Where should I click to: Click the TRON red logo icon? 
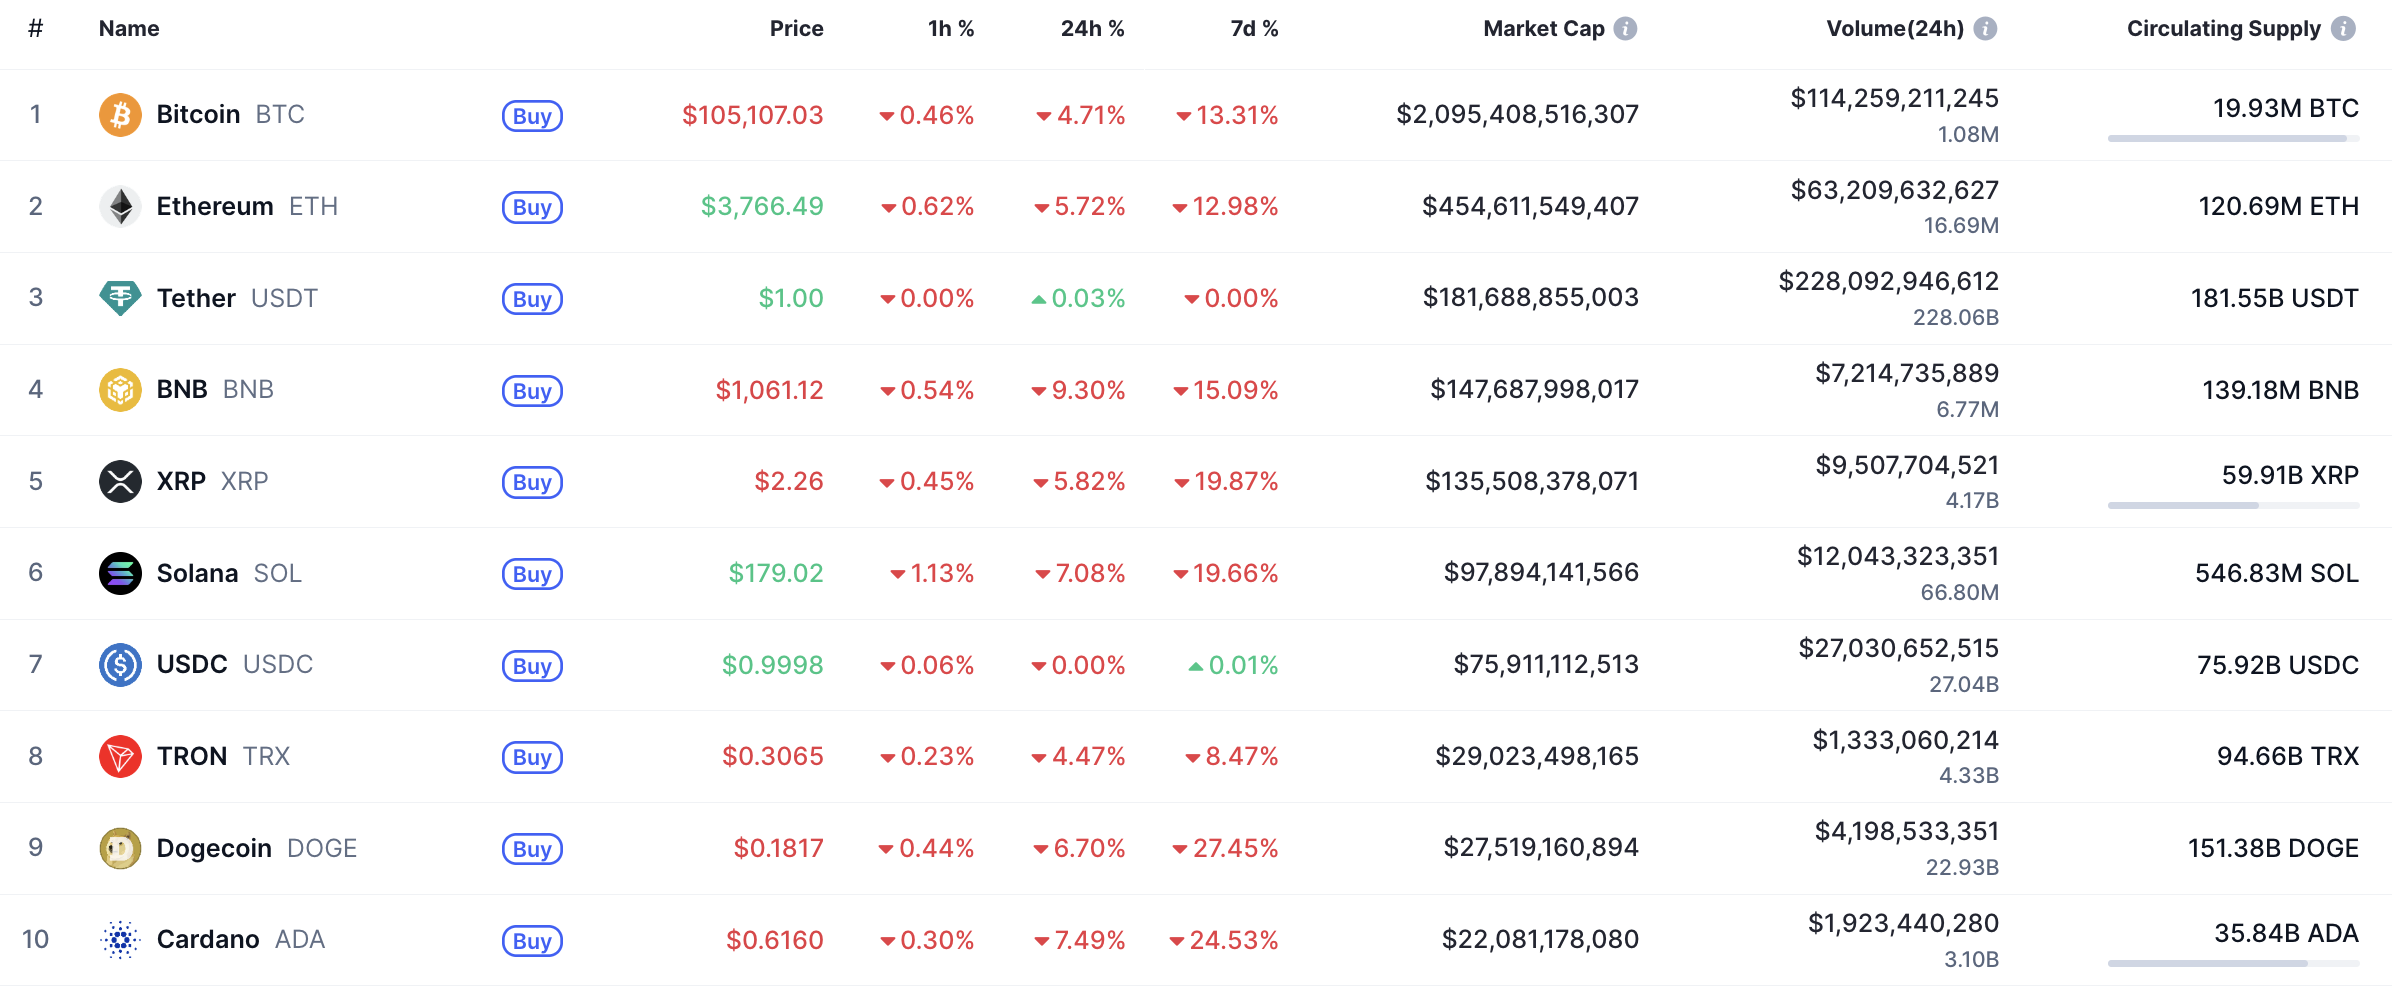pyautogui.click(x=120, y=756)
